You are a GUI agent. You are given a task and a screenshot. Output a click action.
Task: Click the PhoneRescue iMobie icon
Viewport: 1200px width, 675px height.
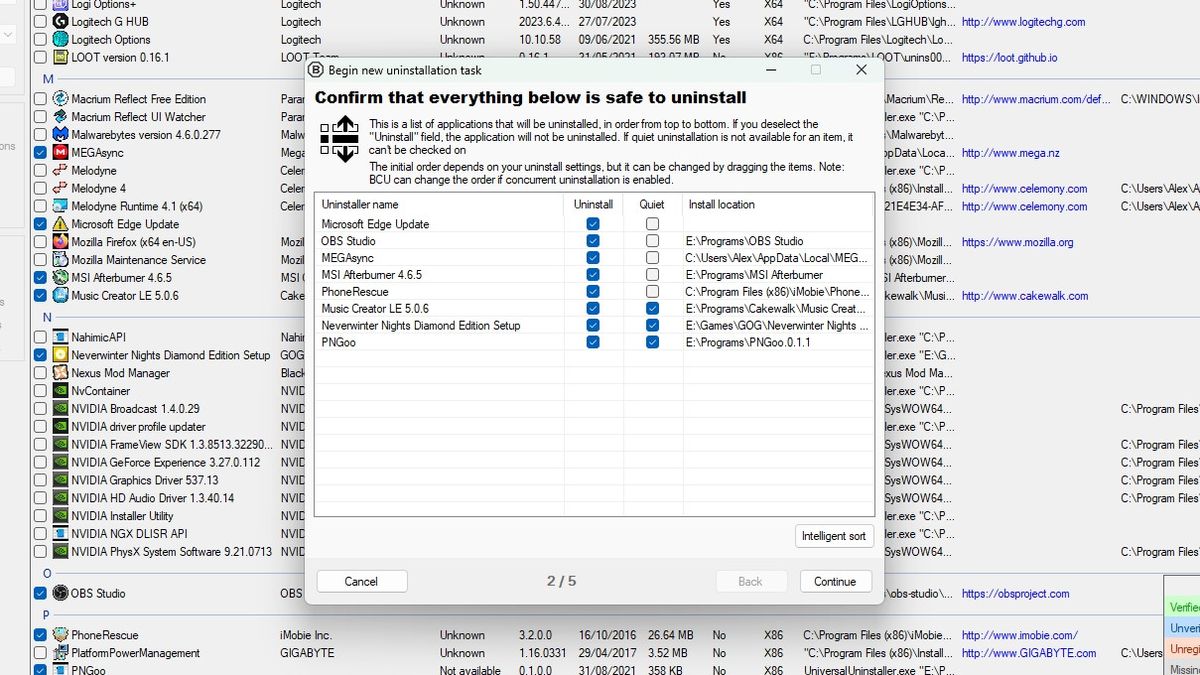(58, 634)
